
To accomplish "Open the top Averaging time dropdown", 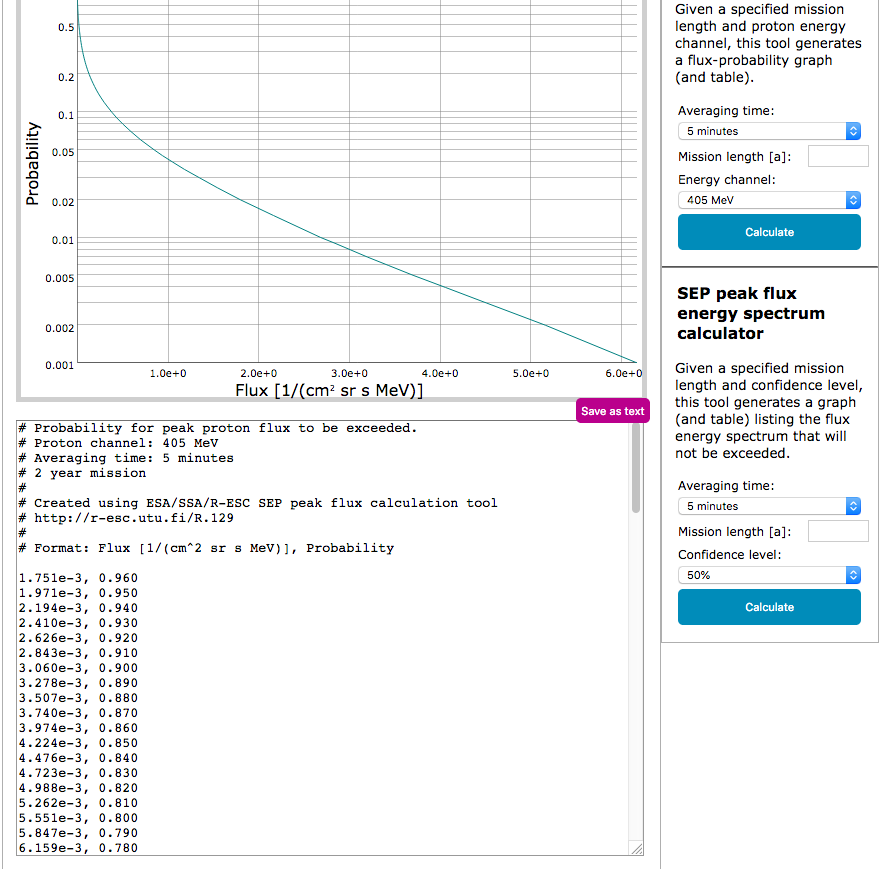I will click(768, 131).
